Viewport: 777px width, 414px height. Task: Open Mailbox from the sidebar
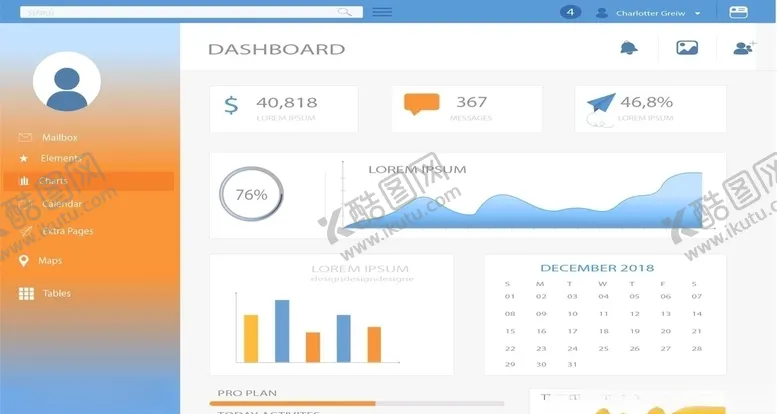pyautogui.click(x=59, y=137)
